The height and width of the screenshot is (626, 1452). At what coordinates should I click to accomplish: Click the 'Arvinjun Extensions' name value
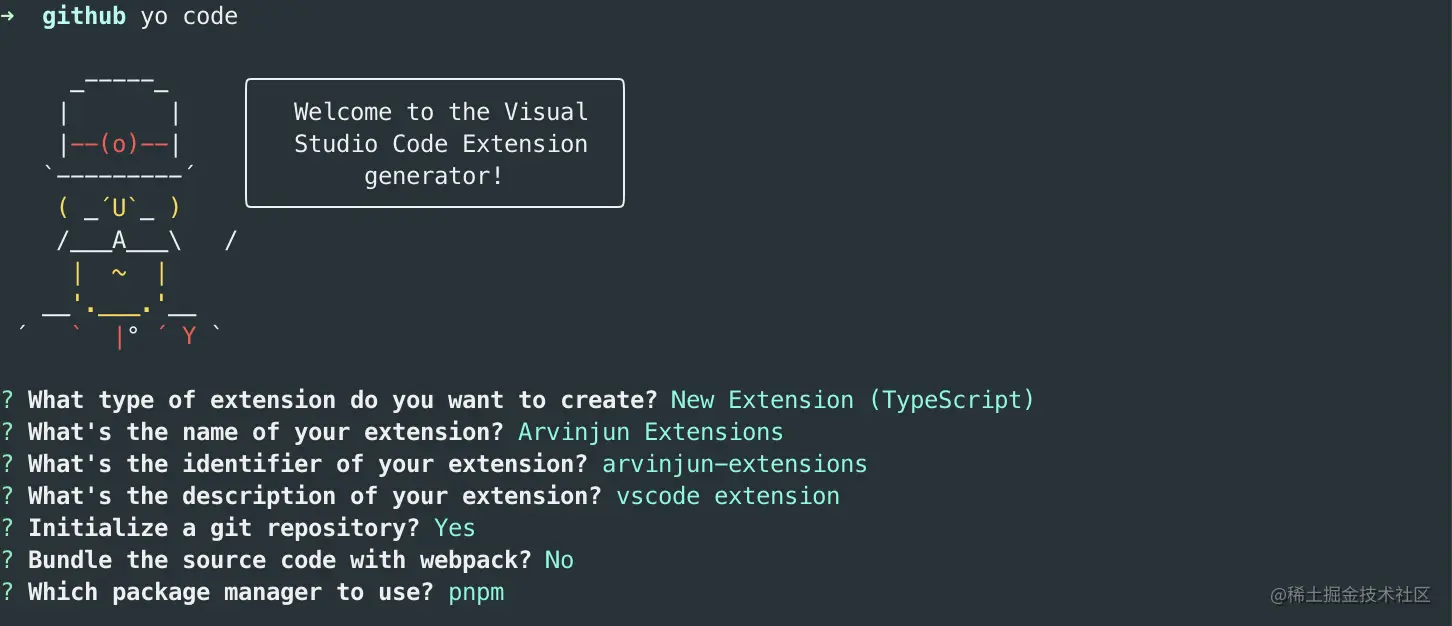point(651,432)
